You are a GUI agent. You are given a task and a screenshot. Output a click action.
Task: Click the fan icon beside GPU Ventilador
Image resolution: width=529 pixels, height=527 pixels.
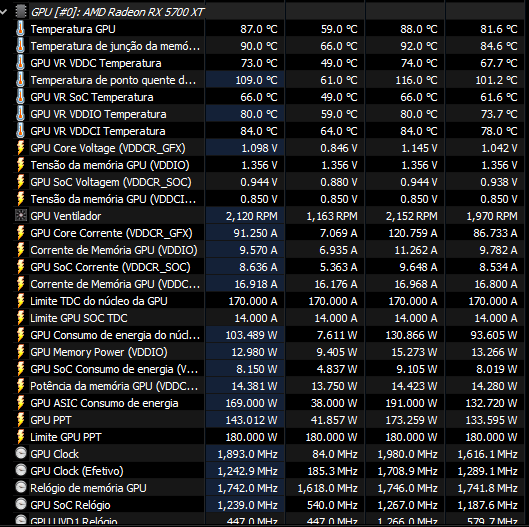pyautogui.click(x=21, y=216)
